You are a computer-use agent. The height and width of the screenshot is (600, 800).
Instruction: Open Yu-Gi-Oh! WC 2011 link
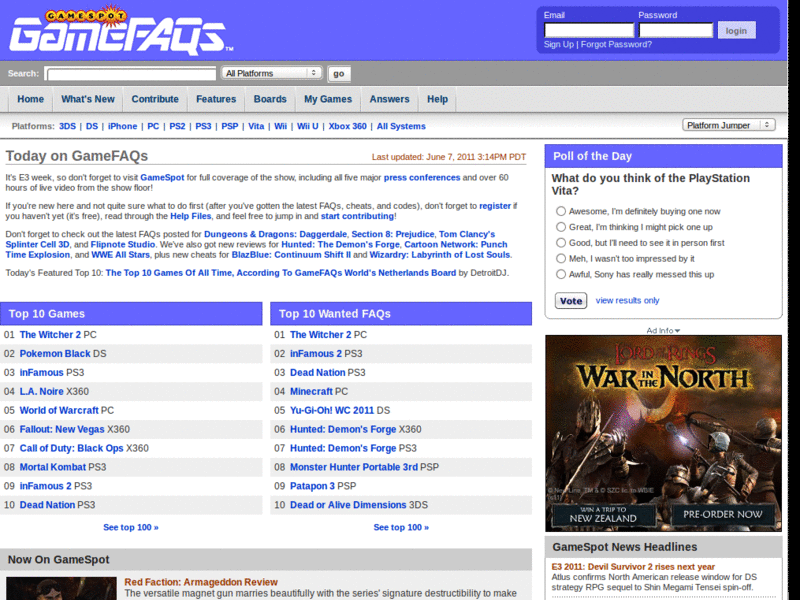[332, 410]
